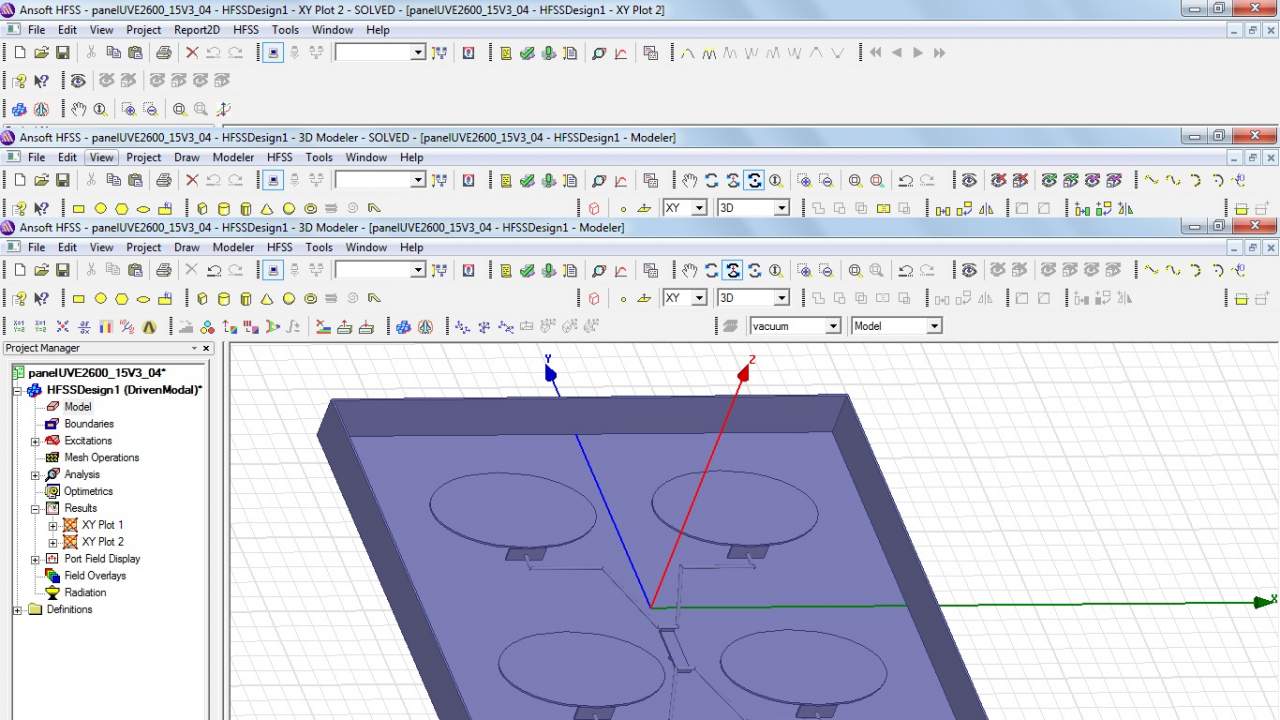Viewport: 1280px width, 720px height.
Task: Open the Report2D menu in XY Plot 2 window
Action: click(x=197, y=30)
